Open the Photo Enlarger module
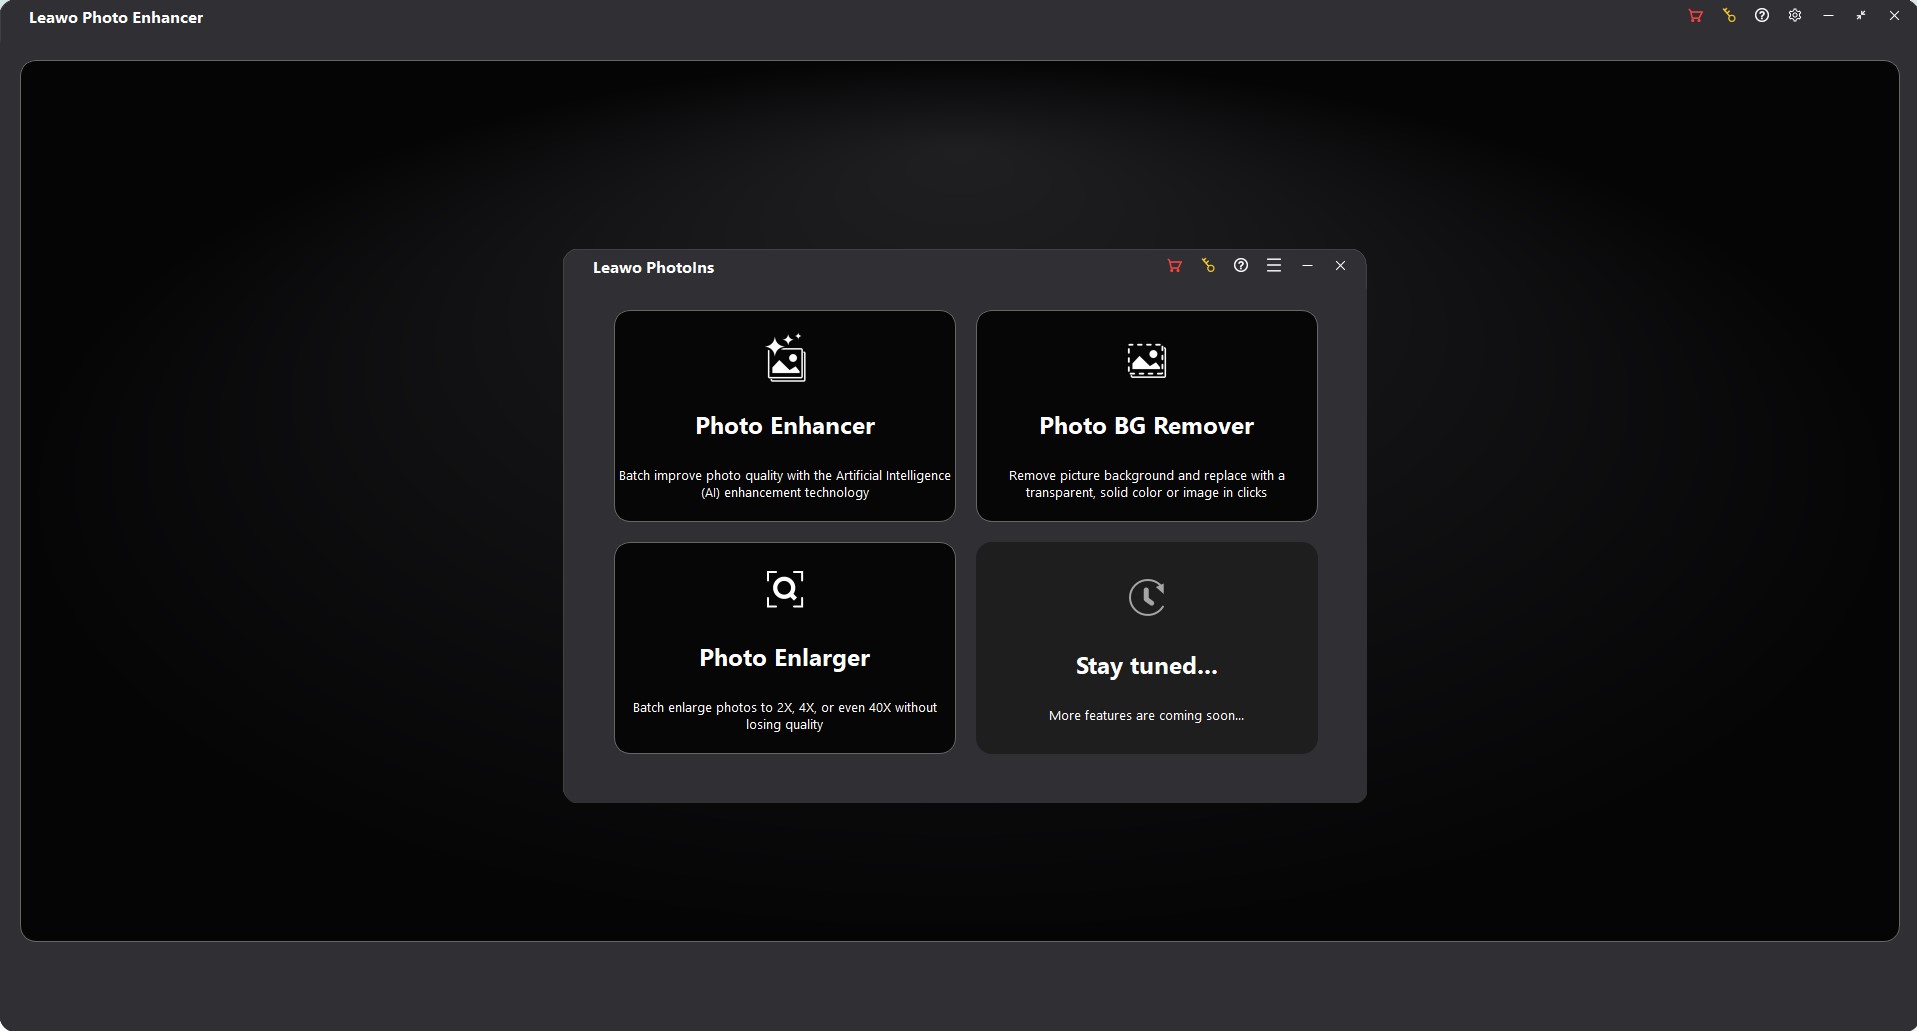The width and height of the screenshot is (1917, 1031). (x=785, y=648)
